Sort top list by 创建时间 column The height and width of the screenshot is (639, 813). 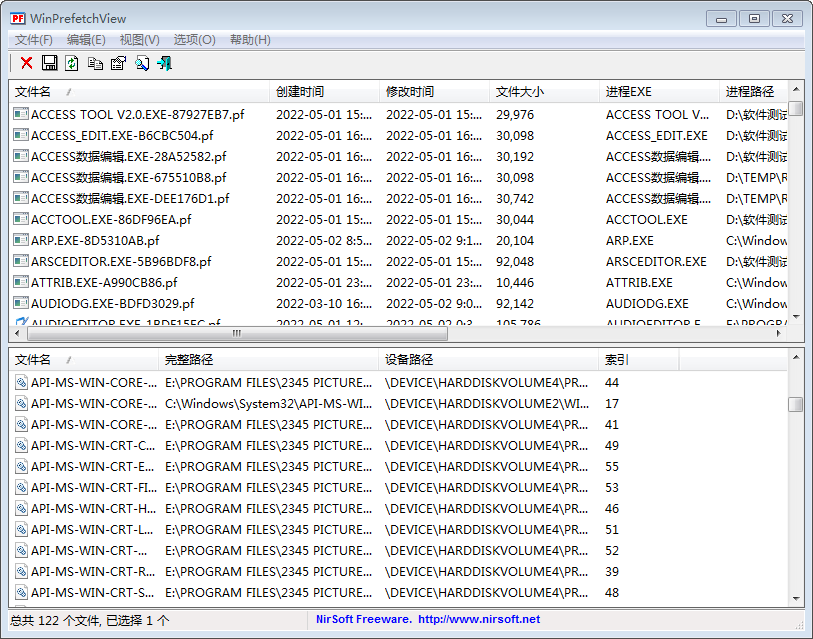point(300,92)
